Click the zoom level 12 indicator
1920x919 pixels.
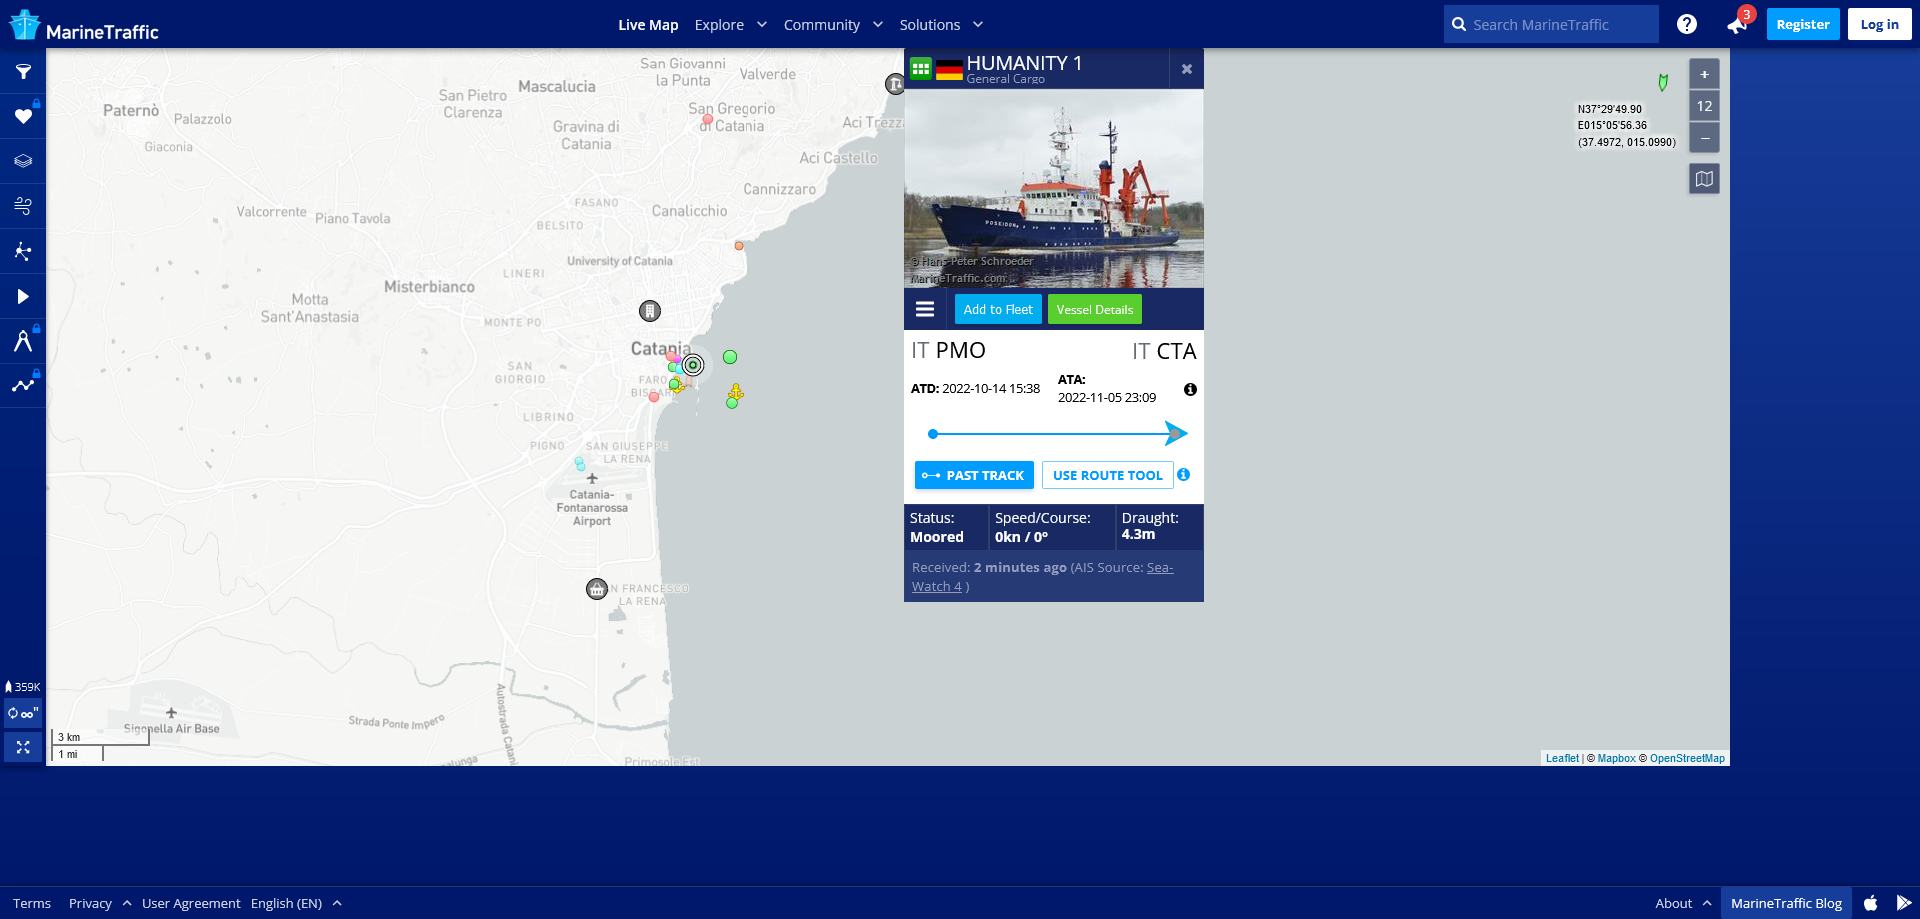(x=1705, y=106)
